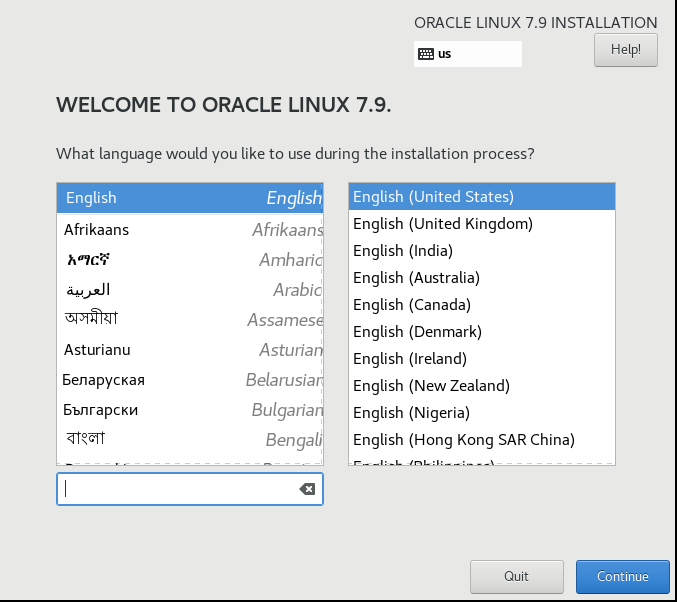Choose the Amharic language row
The image size is (677, 602).
(190, 260)
